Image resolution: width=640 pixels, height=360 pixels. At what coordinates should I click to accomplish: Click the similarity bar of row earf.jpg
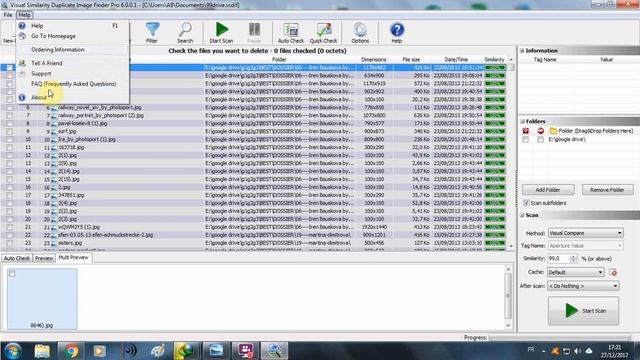(495, 131)
